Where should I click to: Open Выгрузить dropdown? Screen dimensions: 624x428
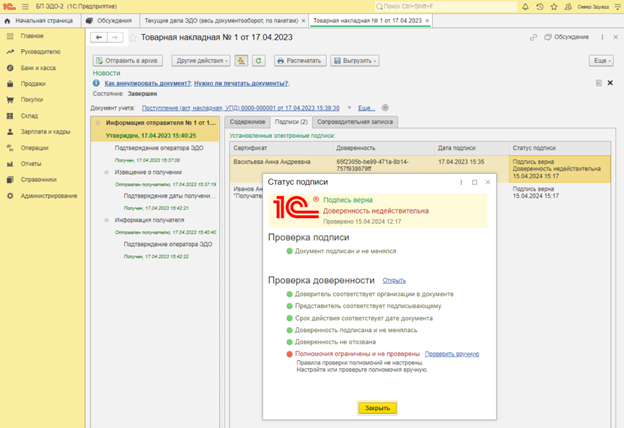(x=355, y=61)
